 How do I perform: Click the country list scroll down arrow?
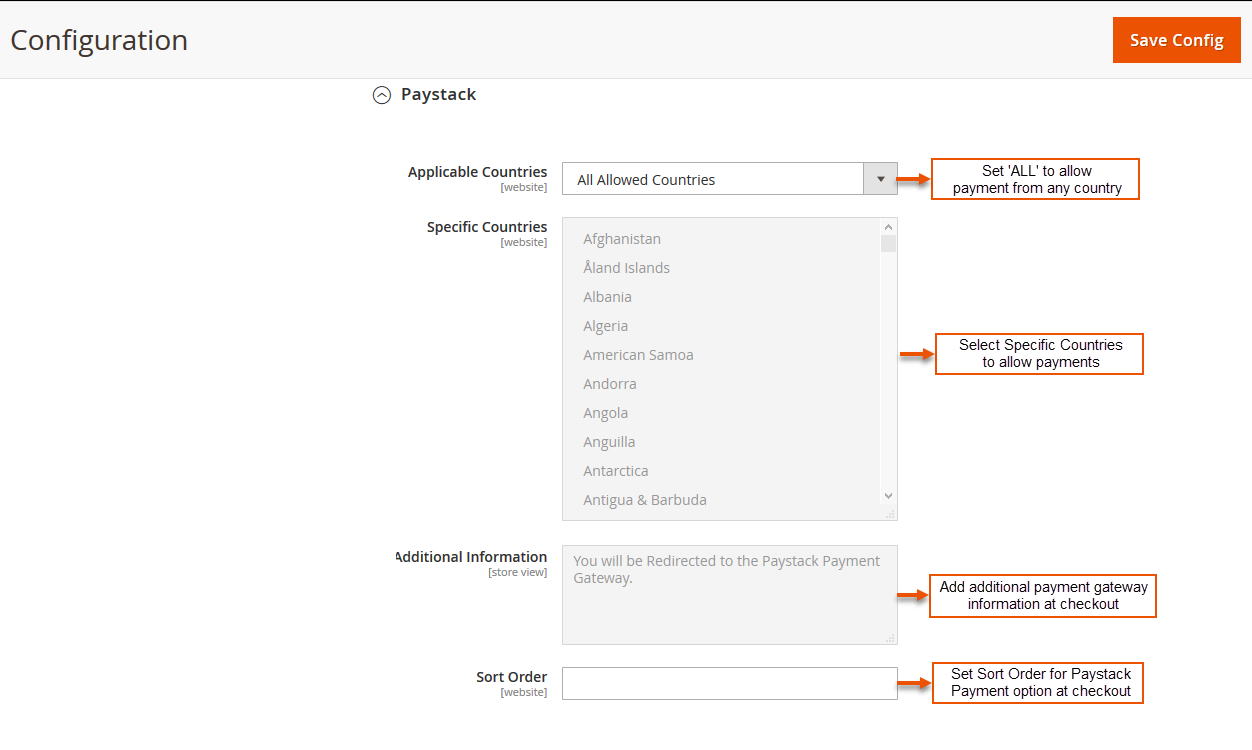pos(888,496)
